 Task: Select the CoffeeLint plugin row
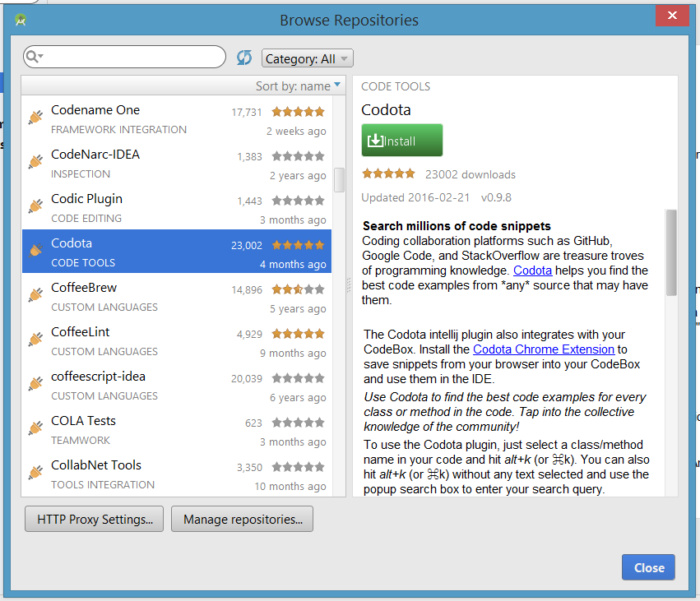pyautogui.click(x=177, y=340)
